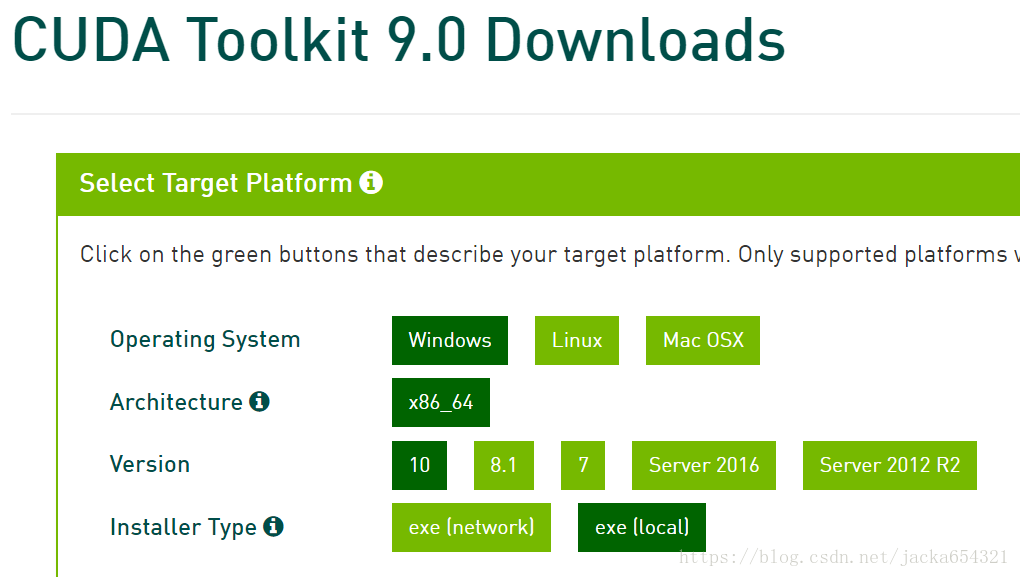This screenshot has height=577, width=1020.
Task: Select Server 2012 R2 version
Action: [x=890, y=465]
